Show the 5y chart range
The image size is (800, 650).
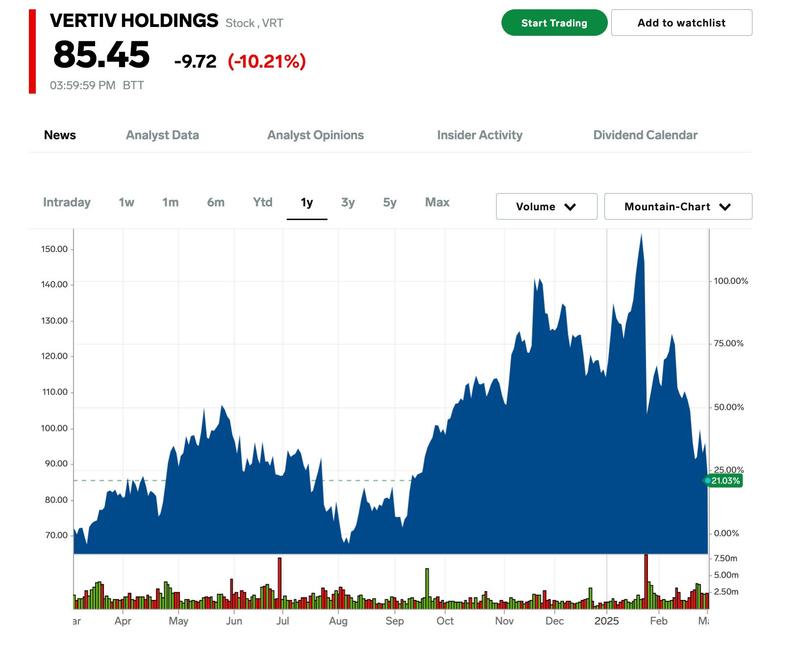point(389,202)
